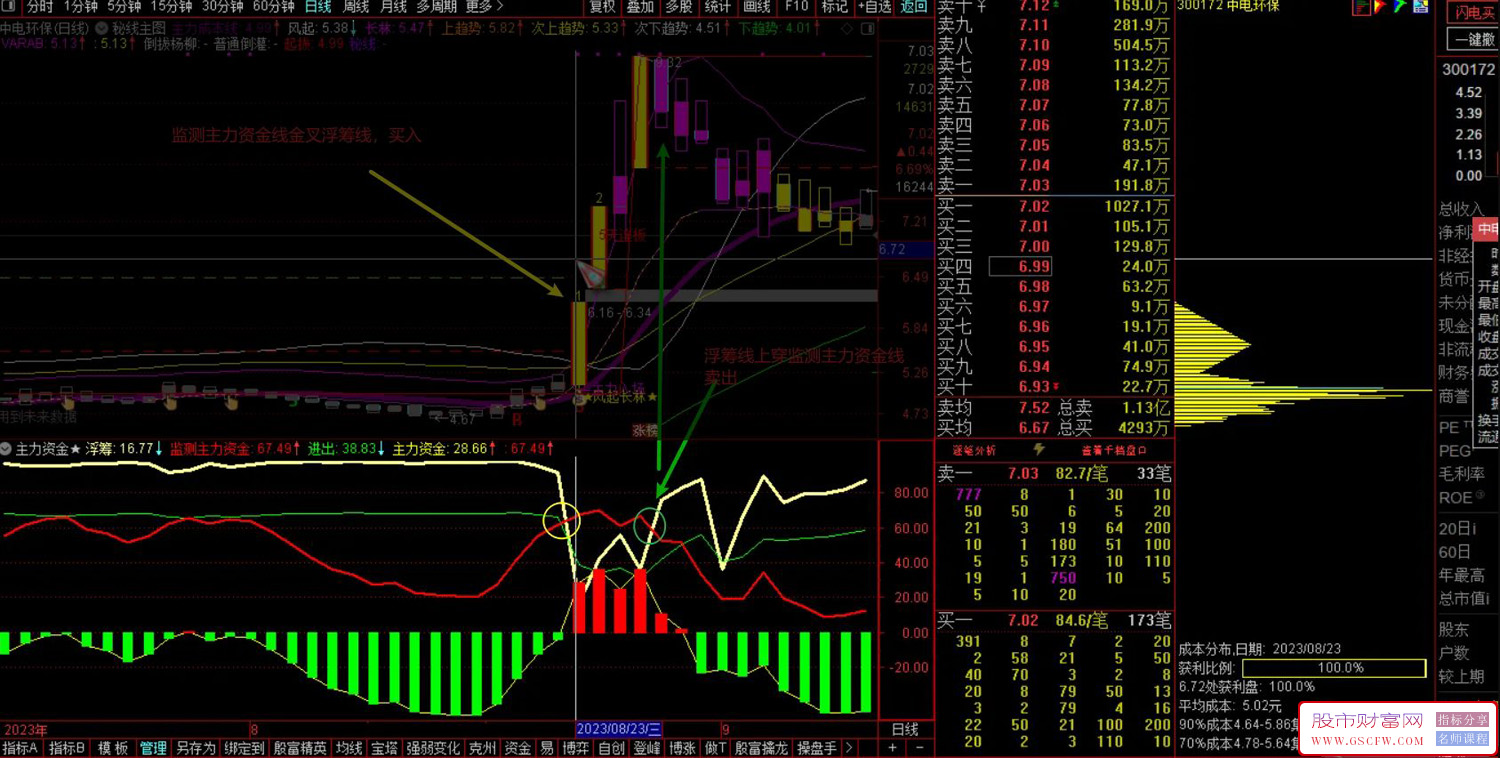This screenshot has height=758, width=1500.
Task: Select the 殷富擒龙 indicator tab
Action: [x=762, y=748]
